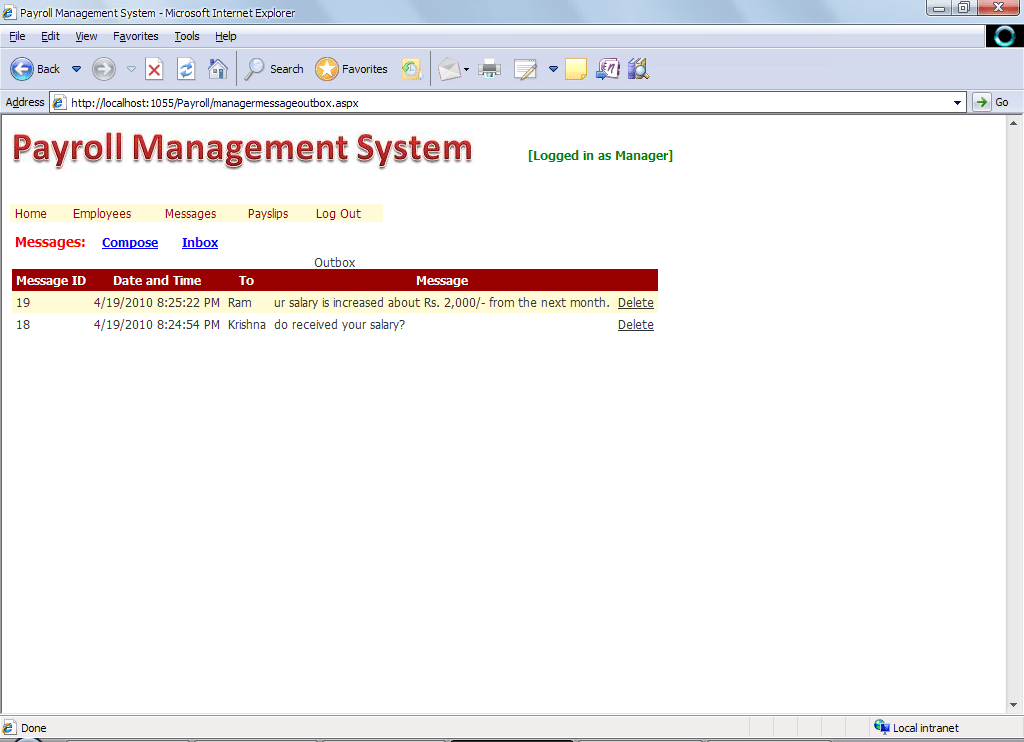Expand the Back button history dropdown arrow
This screenshot has height=742, width=1024.
76,69
